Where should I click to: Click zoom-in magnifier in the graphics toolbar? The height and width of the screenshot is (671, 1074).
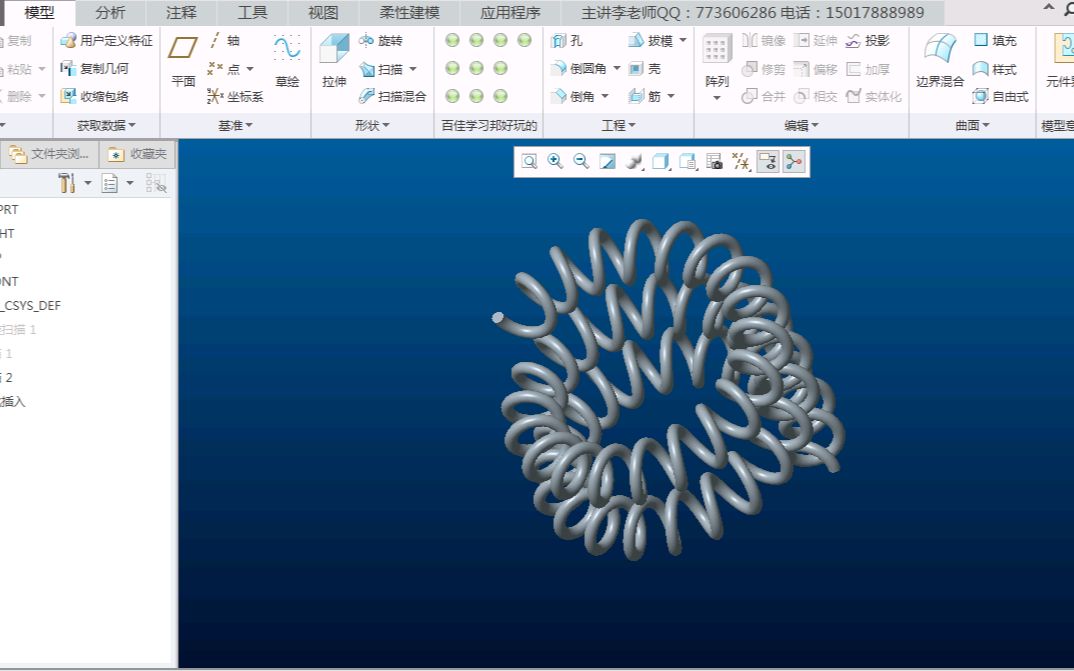click(x=555, y=161)
